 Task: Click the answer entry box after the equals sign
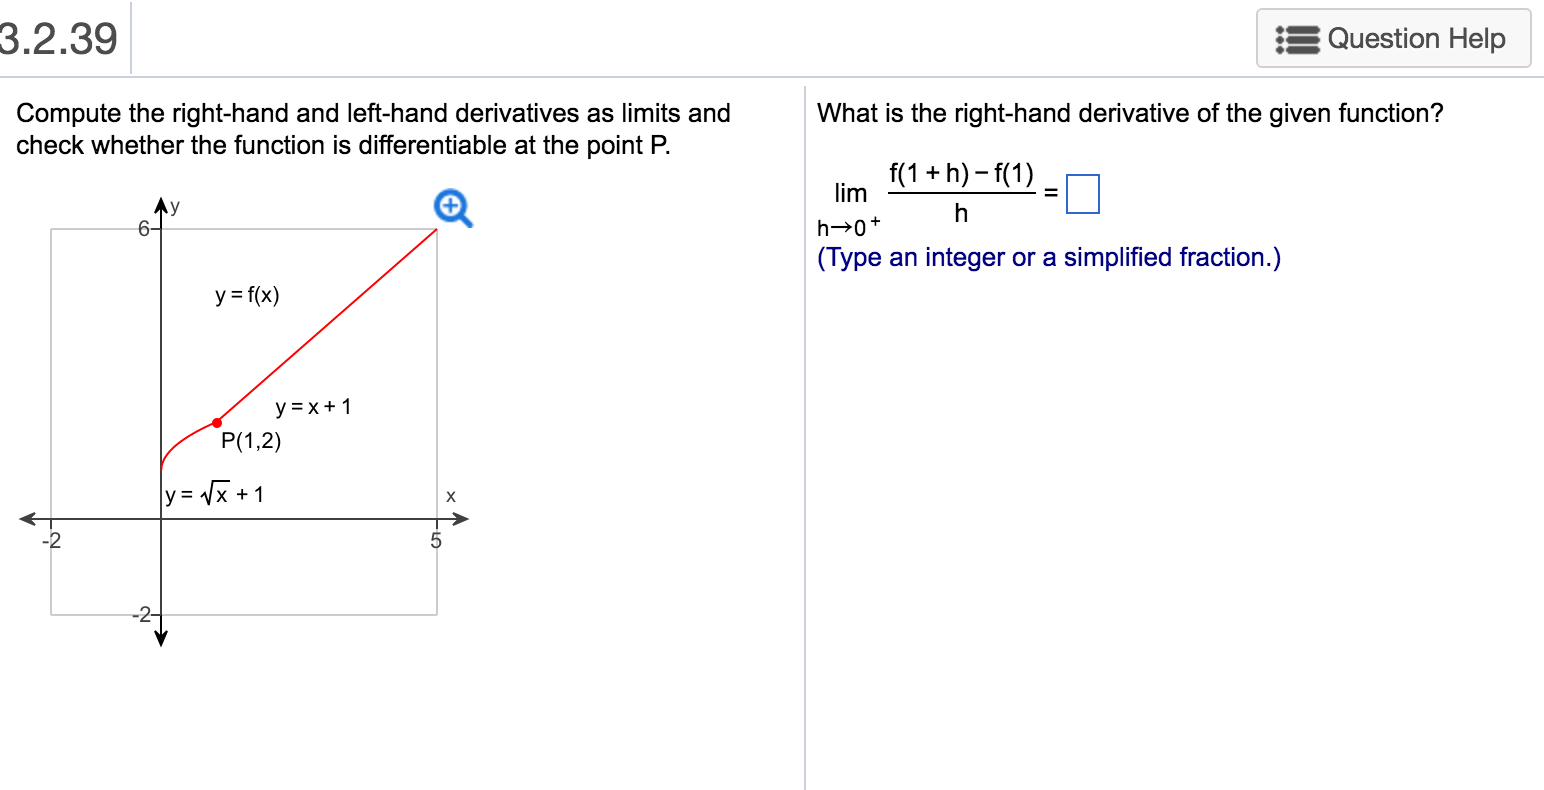click(x=1083, y=192)
